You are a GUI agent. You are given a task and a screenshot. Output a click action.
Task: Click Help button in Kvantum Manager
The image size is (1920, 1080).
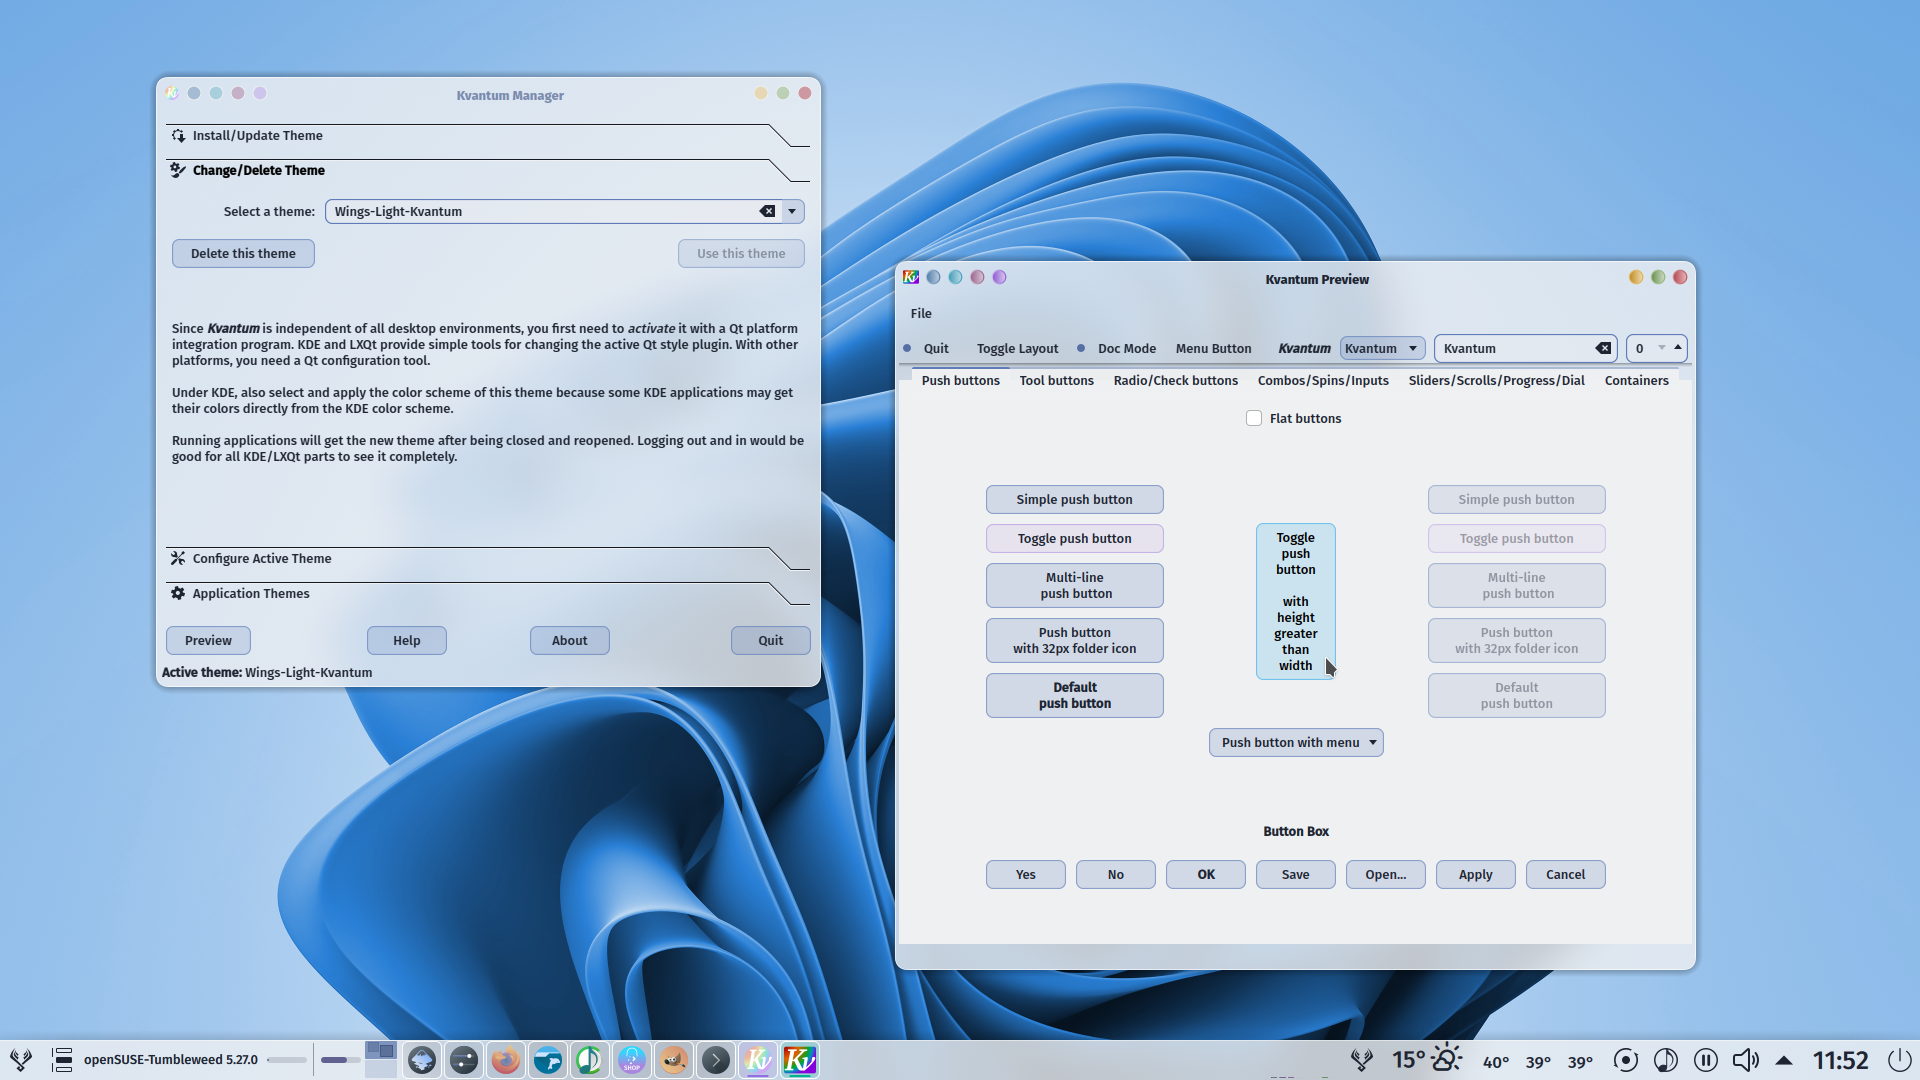point(407,640)
